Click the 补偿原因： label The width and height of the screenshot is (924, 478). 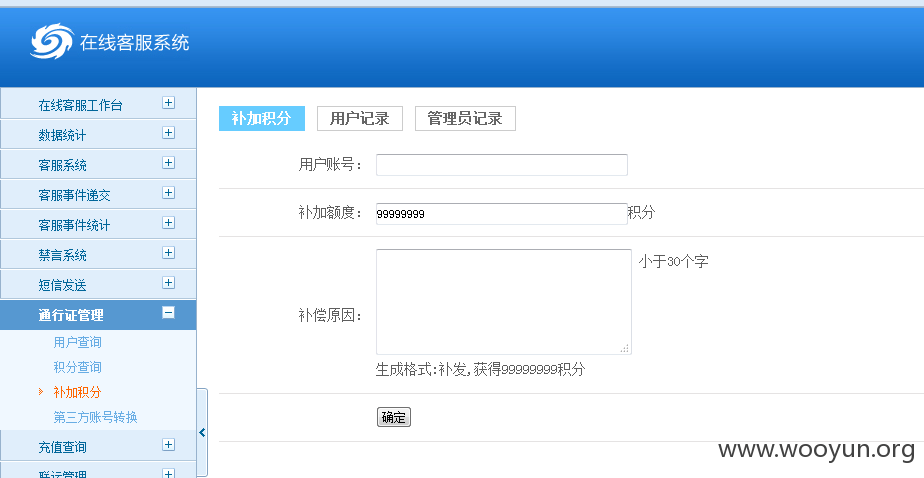point(331,315)
